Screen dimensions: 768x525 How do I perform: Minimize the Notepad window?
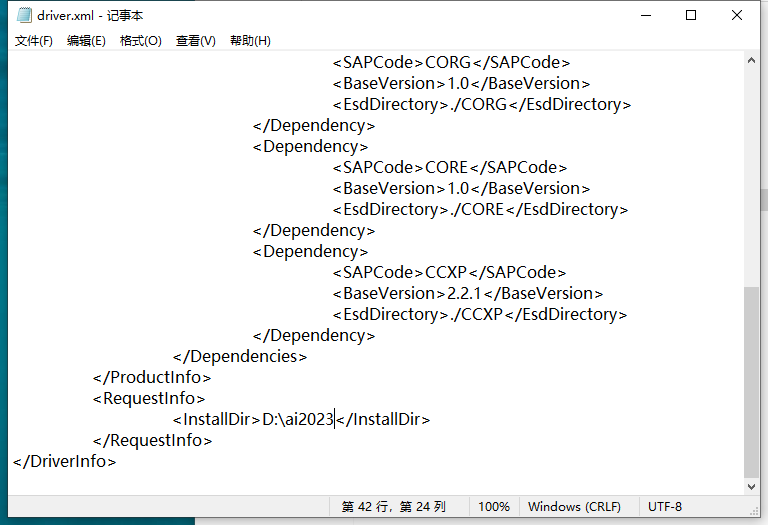pyautogui.click(x=646, y=15)
